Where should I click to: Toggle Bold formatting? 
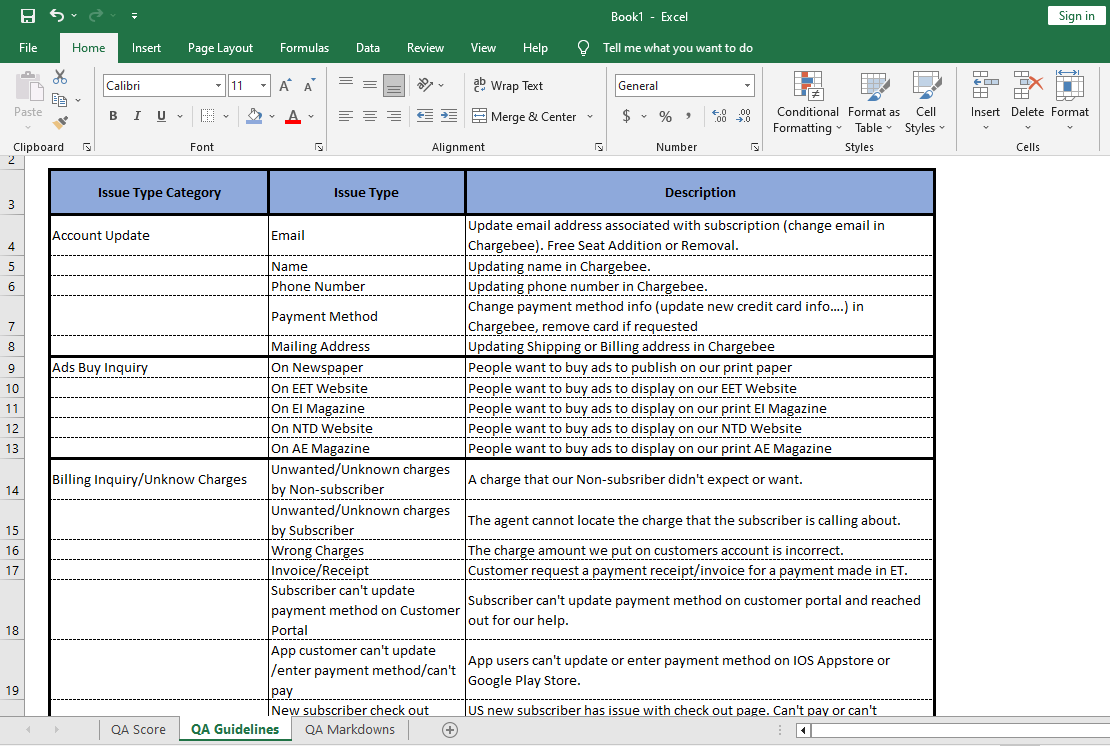tap(113, 117)
